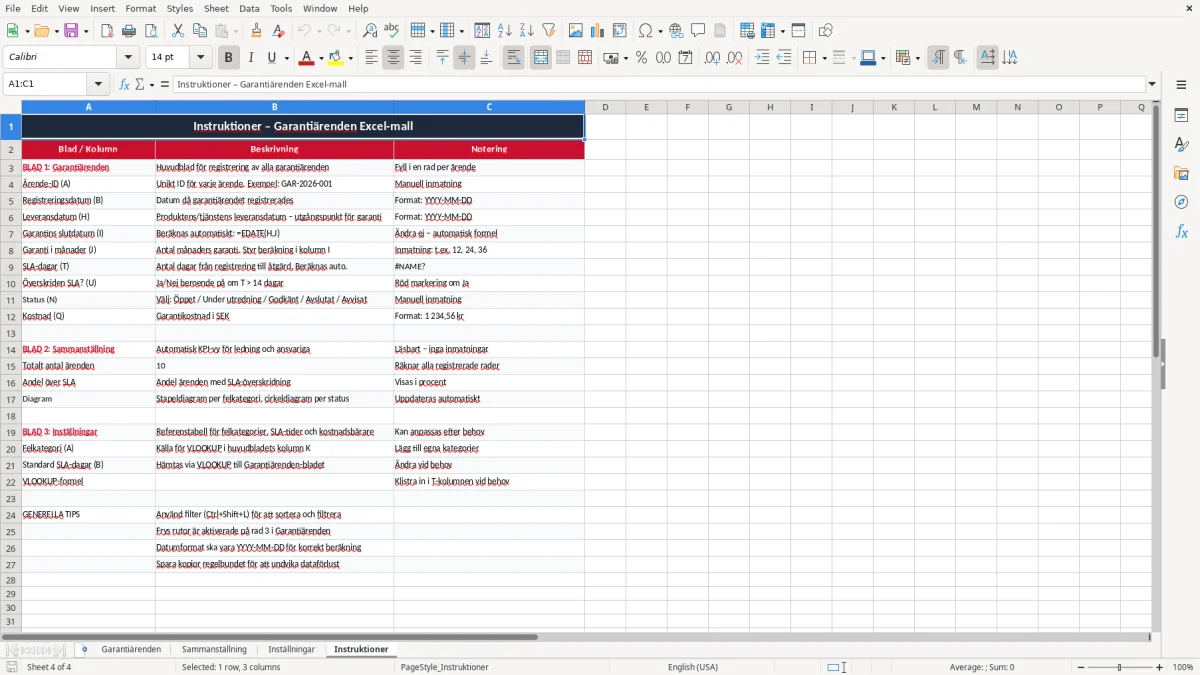Open the Borders dropdown arrow
Image resolution: width=1200 pixels, height=675 pixels.
[824, 58]
